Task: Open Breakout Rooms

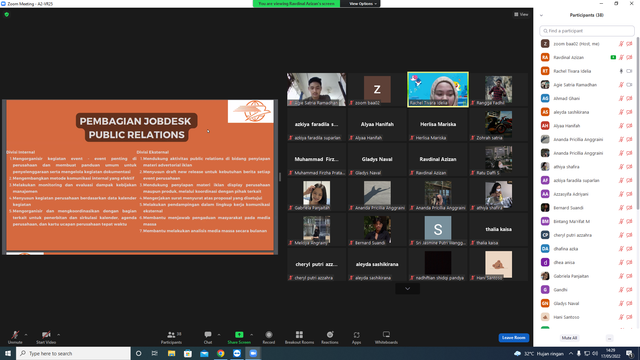Action: (299, 337)
